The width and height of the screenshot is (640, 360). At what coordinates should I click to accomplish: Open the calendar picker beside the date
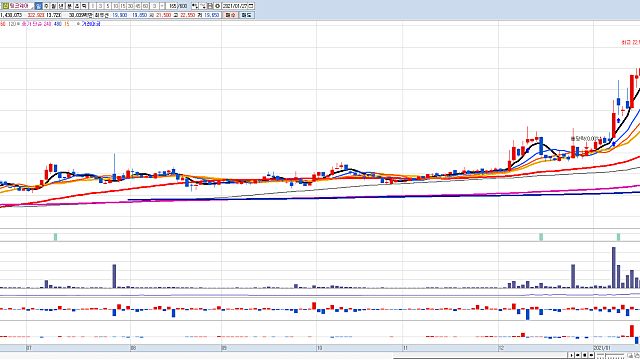251,6
